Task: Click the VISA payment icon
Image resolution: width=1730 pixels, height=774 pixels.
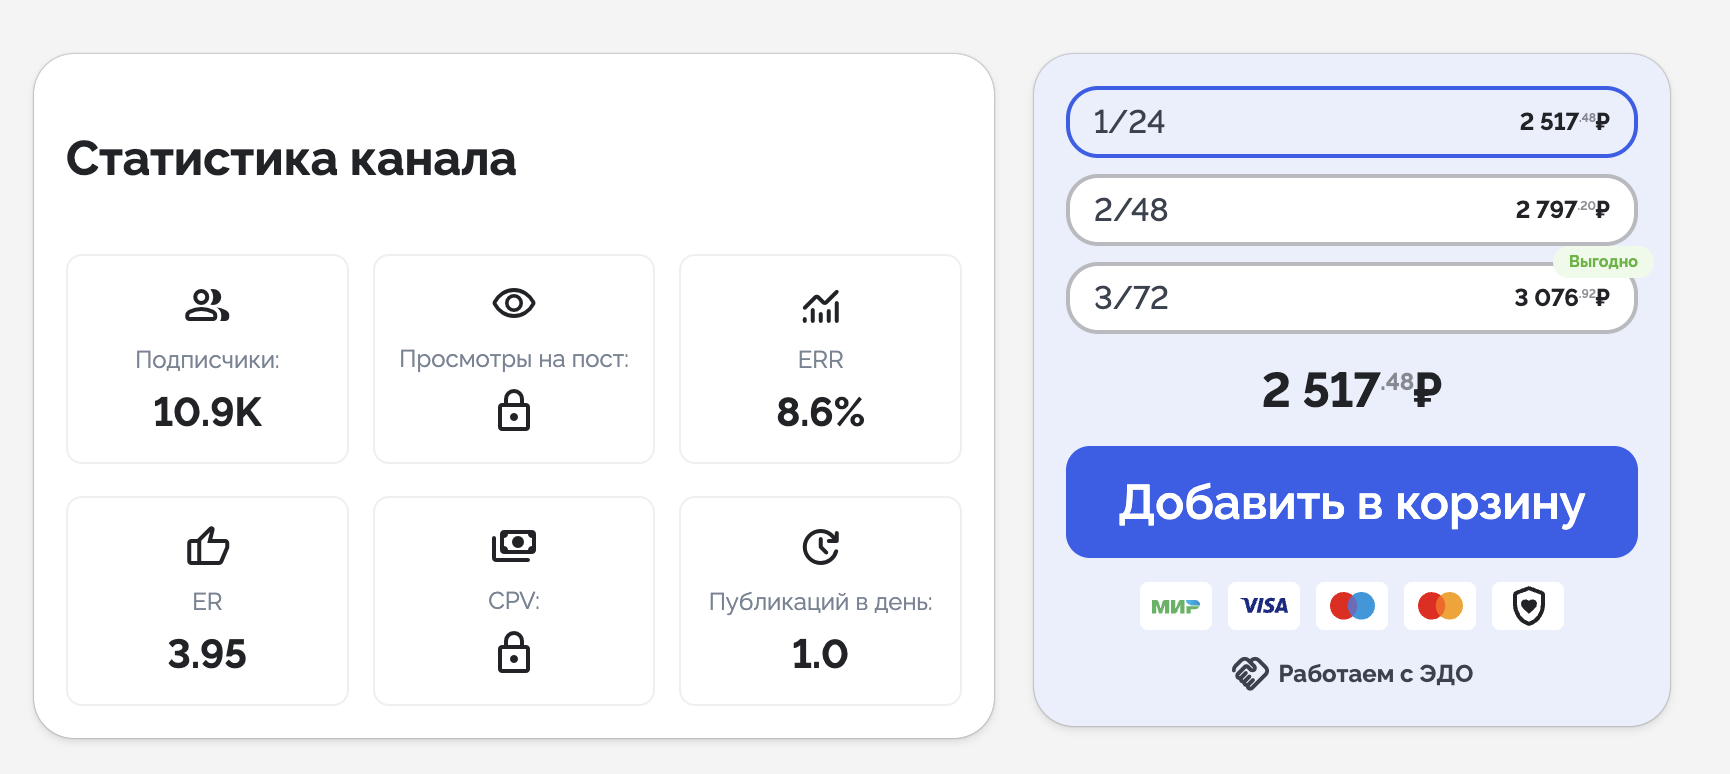Action: [1264, 606]
